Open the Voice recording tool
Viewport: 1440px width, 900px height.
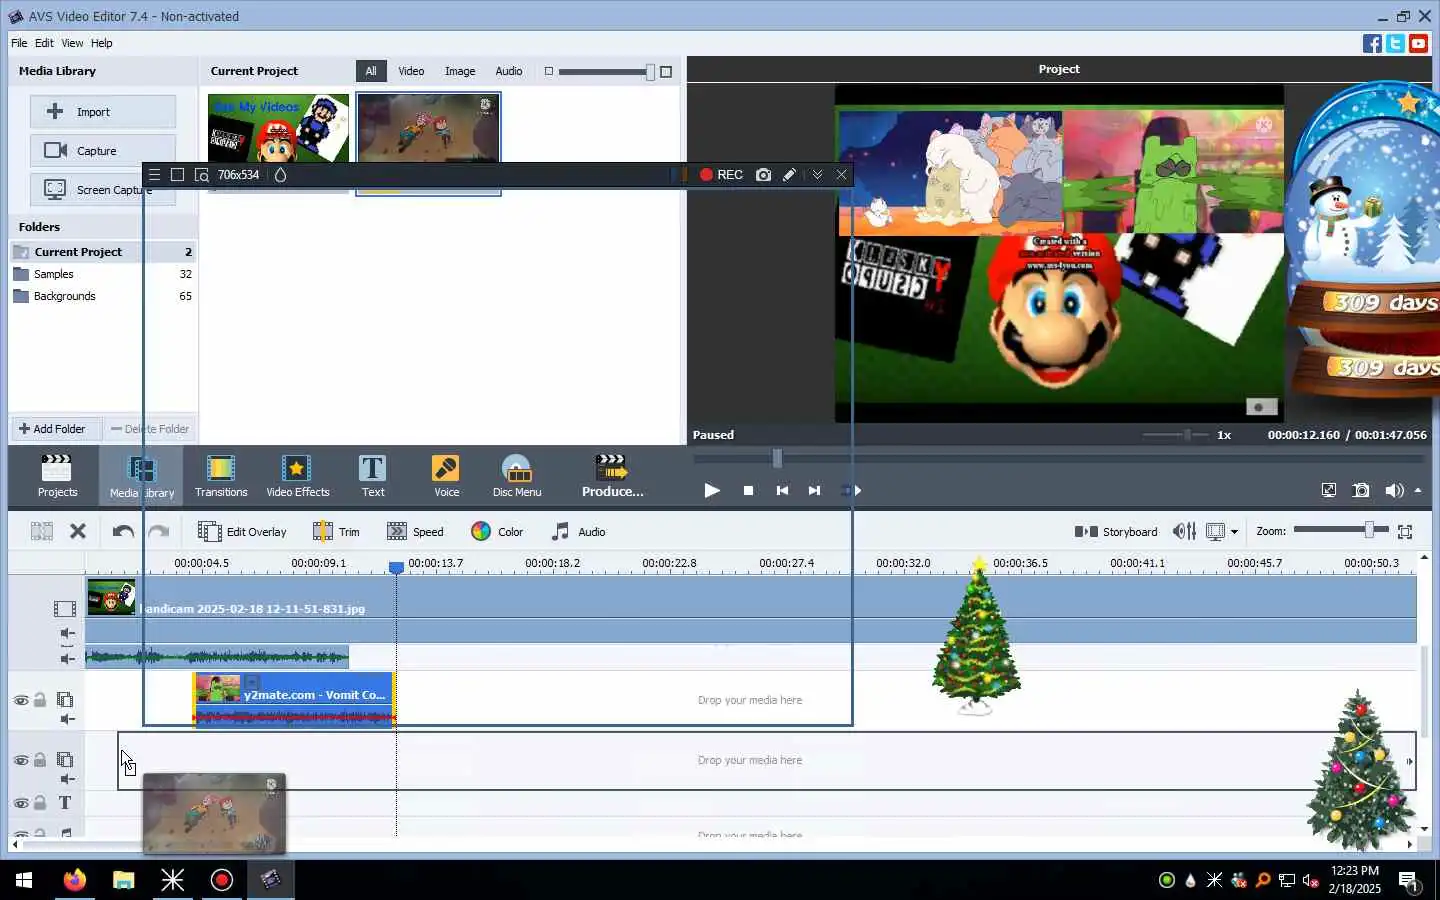click(446, 475)
